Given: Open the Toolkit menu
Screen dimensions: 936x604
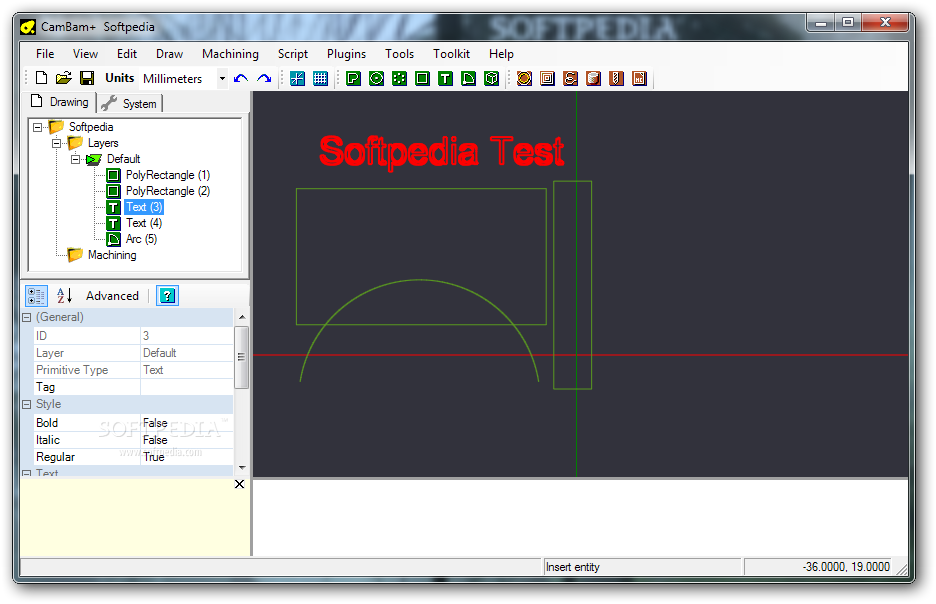Looking at the screenshot, I should point(451,54).
